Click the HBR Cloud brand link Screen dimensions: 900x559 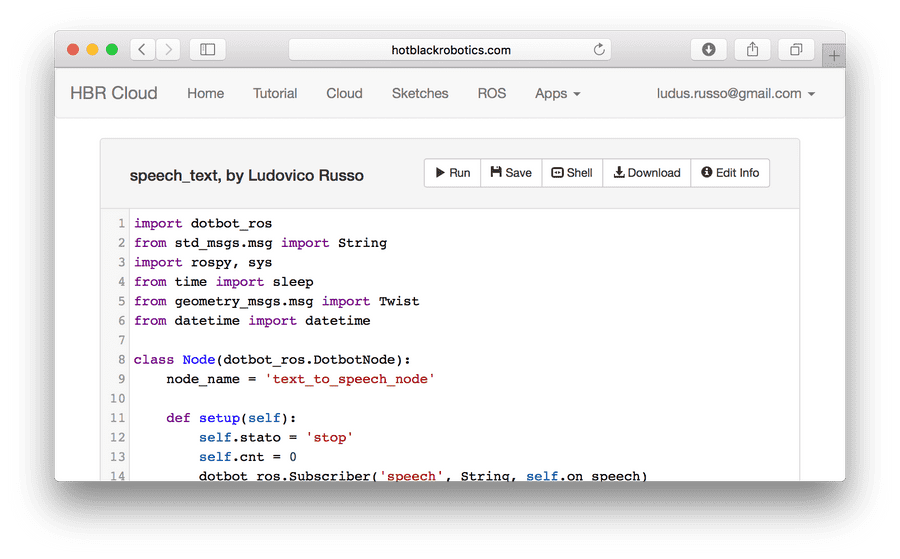114,93
